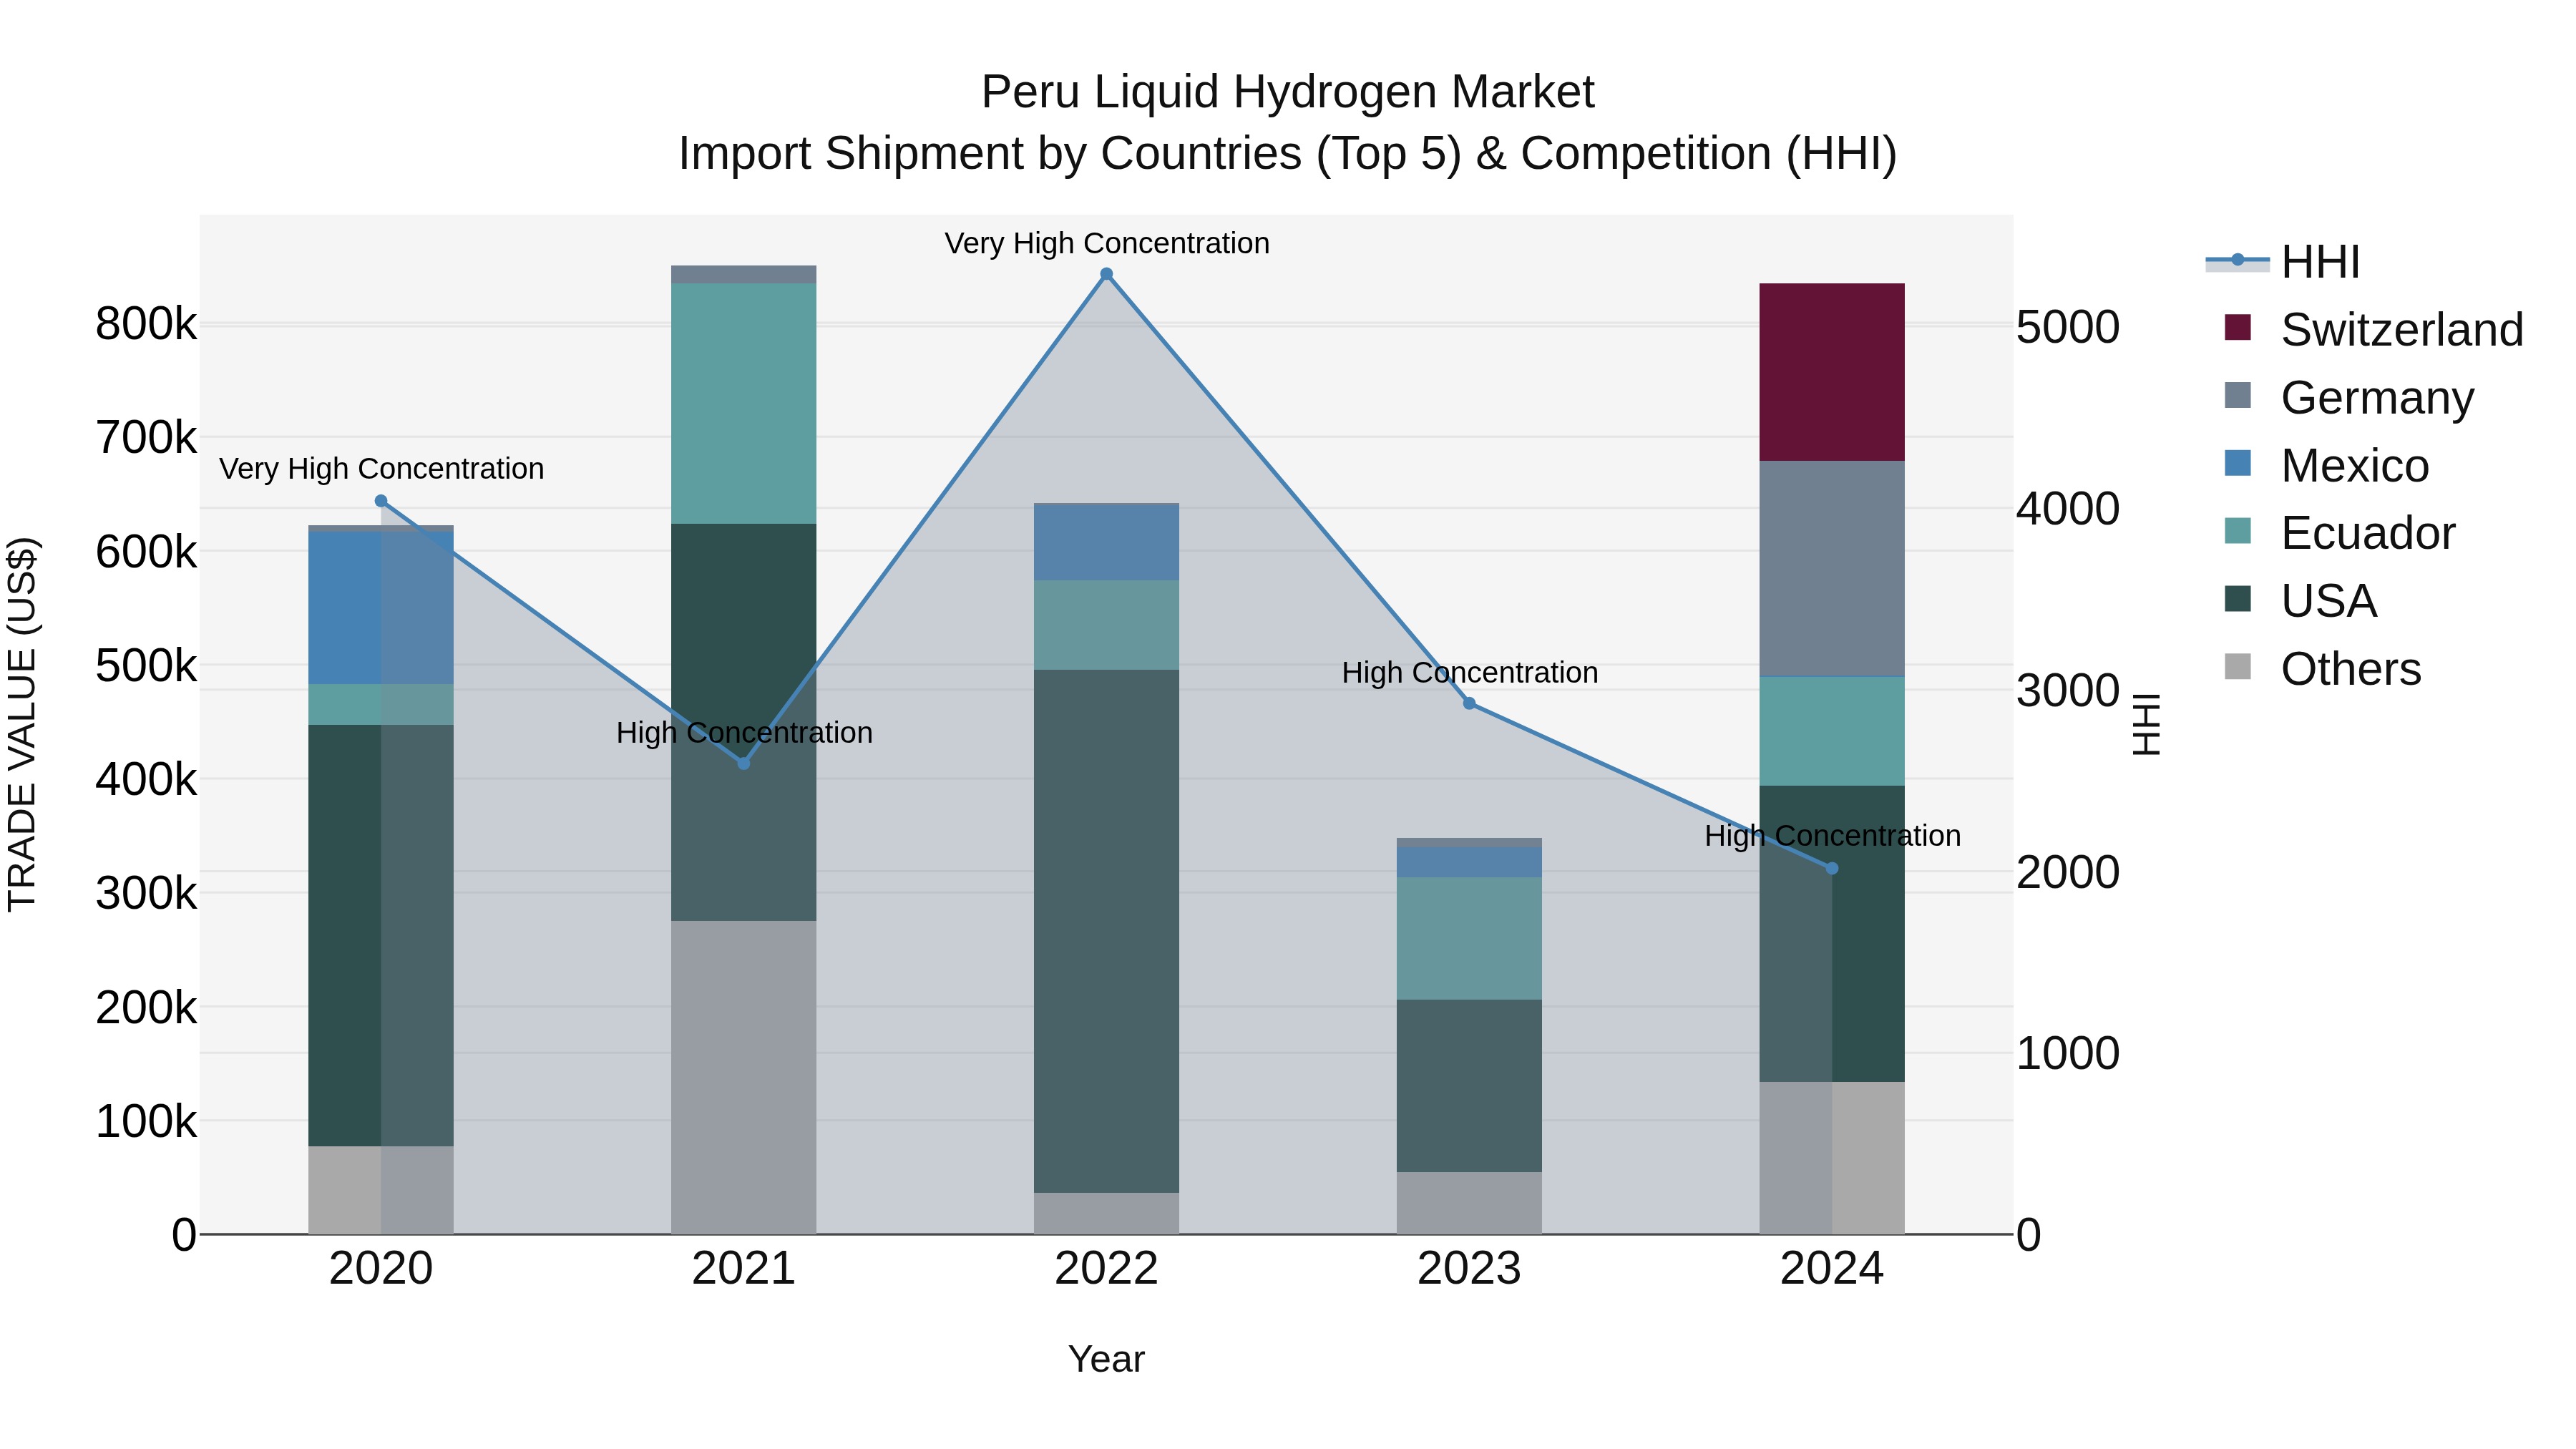2576x1449 pixels.
Task: Click the 2022 x-axis label
Action: click(1106, 1269)
